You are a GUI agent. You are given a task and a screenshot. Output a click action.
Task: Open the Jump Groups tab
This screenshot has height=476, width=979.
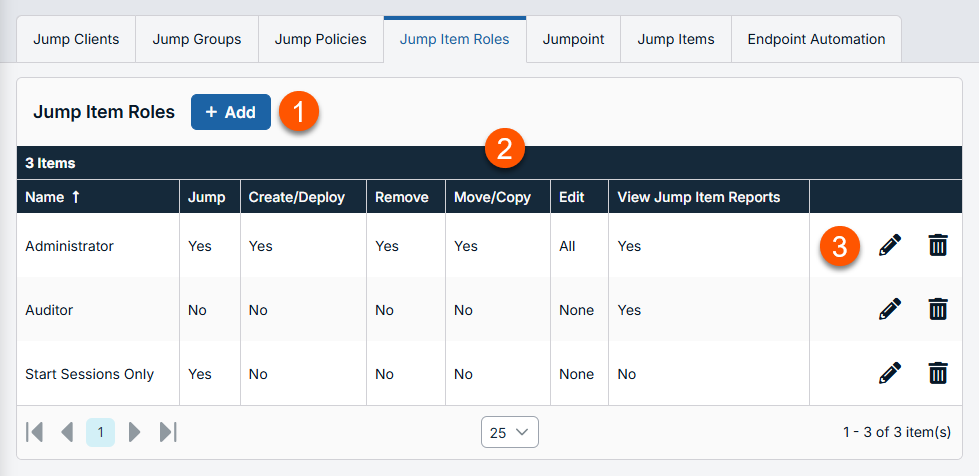point(197,40)
